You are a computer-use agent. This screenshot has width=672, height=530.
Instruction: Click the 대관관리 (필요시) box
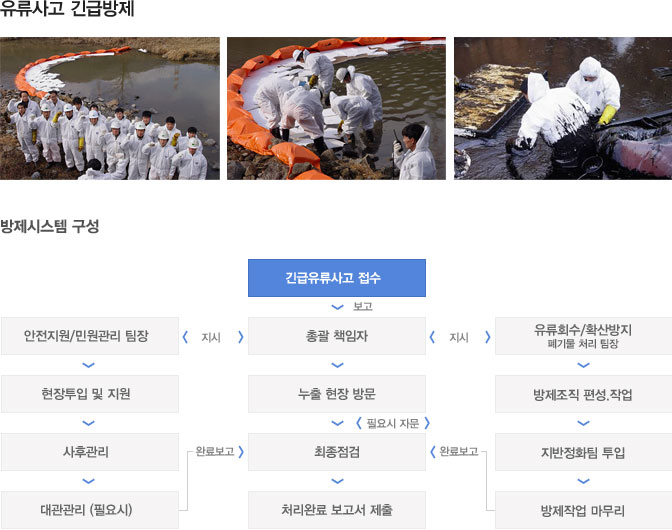coord(90,510)
